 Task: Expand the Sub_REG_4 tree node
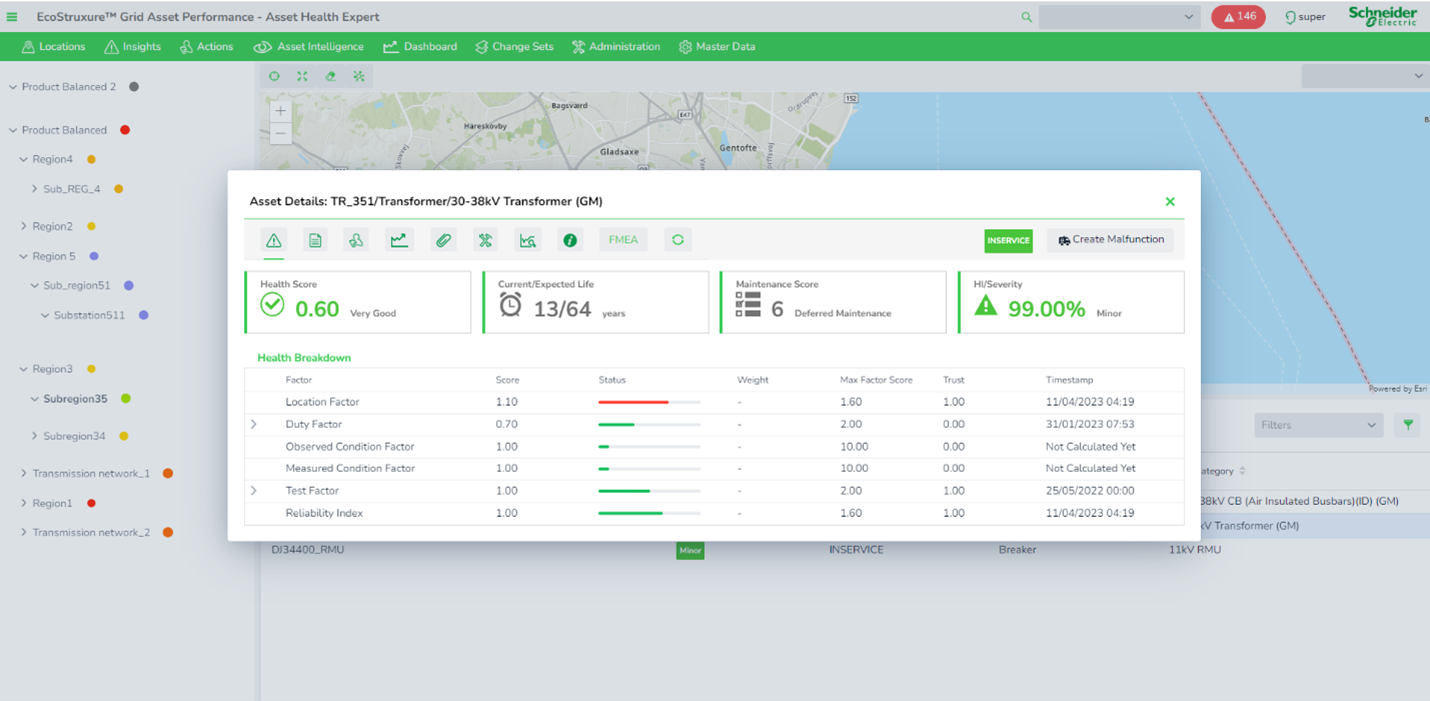point(34,189)
